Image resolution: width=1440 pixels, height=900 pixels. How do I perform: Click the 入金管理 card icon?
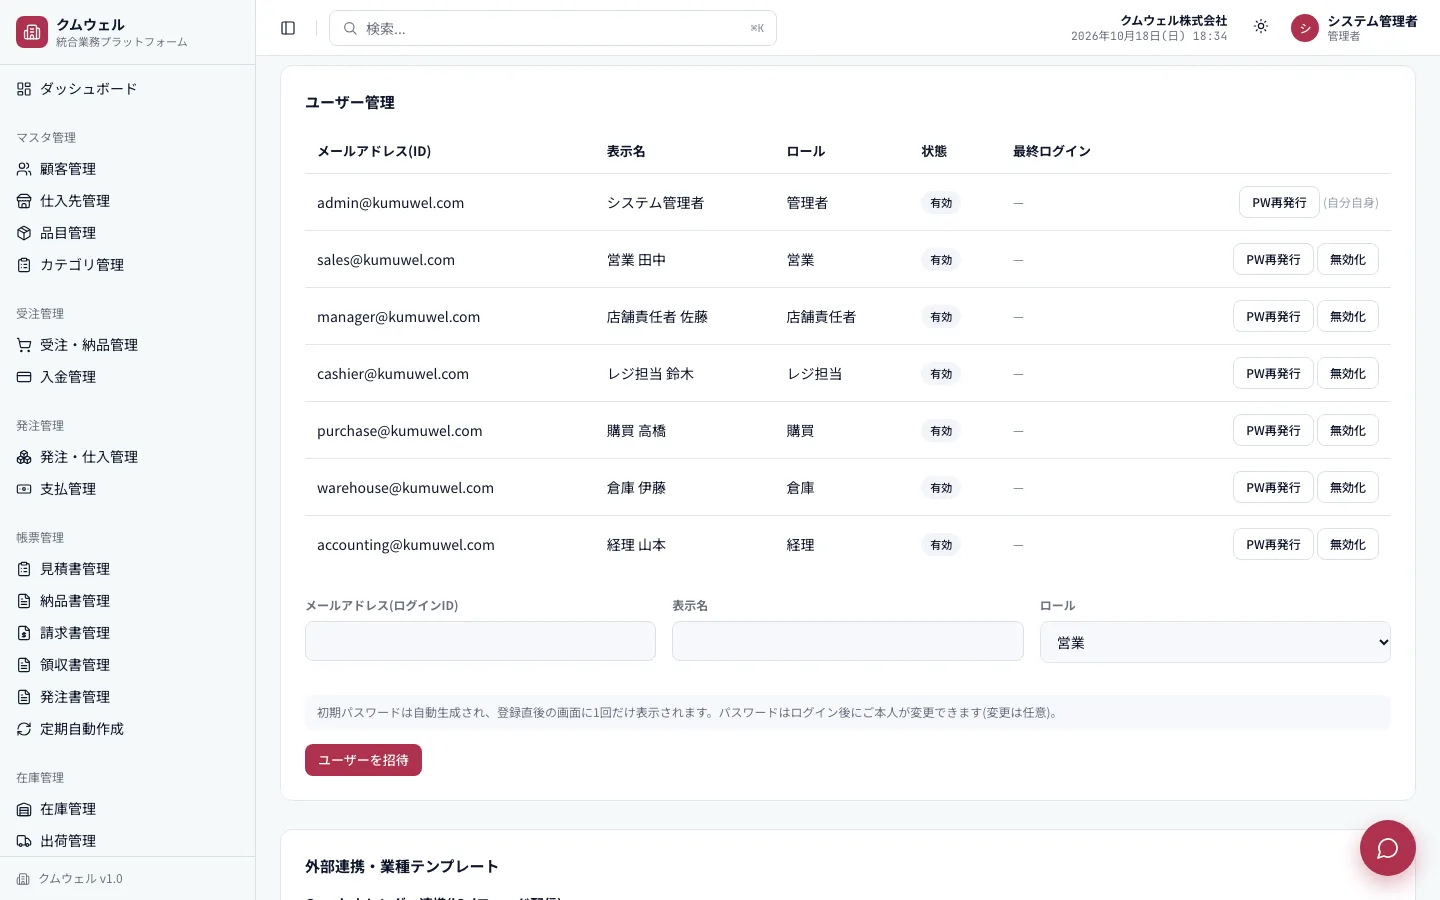click(x=24, y=377)
